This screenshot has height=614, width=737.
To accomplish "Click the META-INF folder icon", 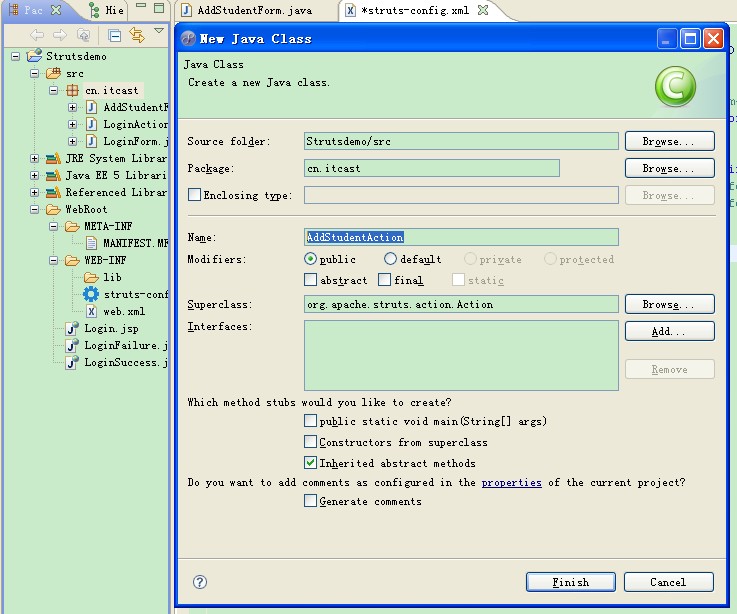I will tap(72, 227).
